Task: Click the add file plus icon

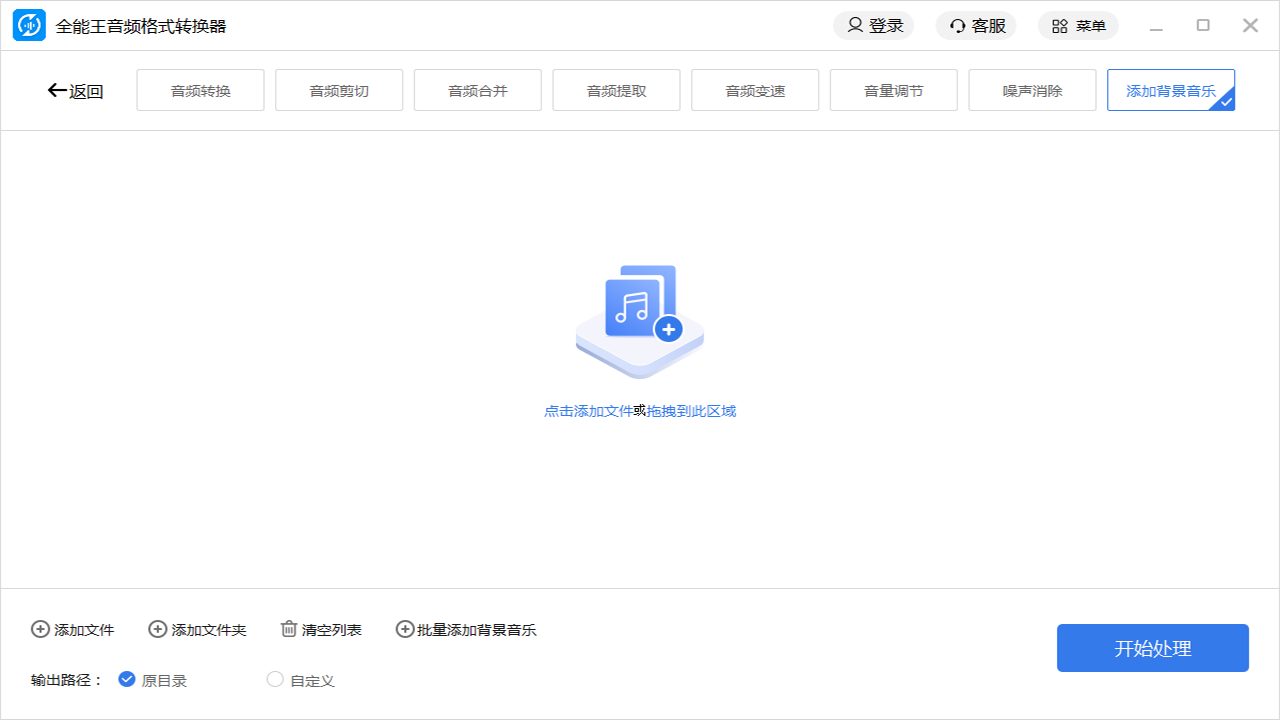Action: pyautogui.click(x=40, y=629)
